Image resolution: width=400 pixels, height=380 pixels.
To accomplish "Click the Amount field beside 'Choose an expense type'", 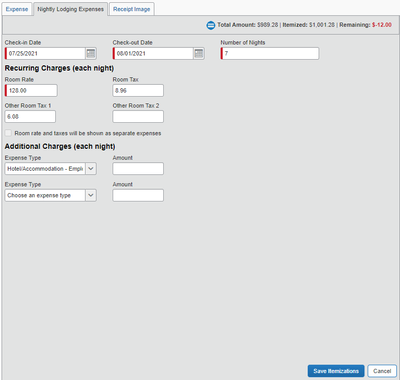I will (x=138, y=195).
